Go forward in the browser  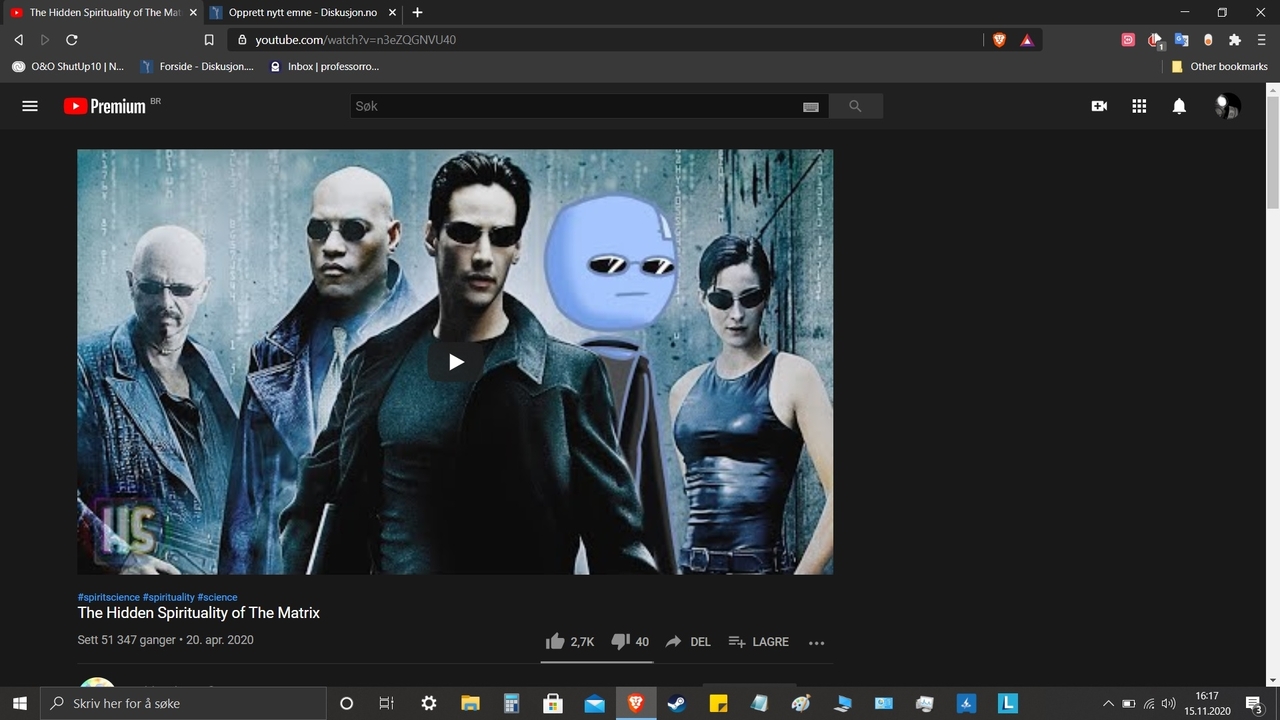coord(45,40)
